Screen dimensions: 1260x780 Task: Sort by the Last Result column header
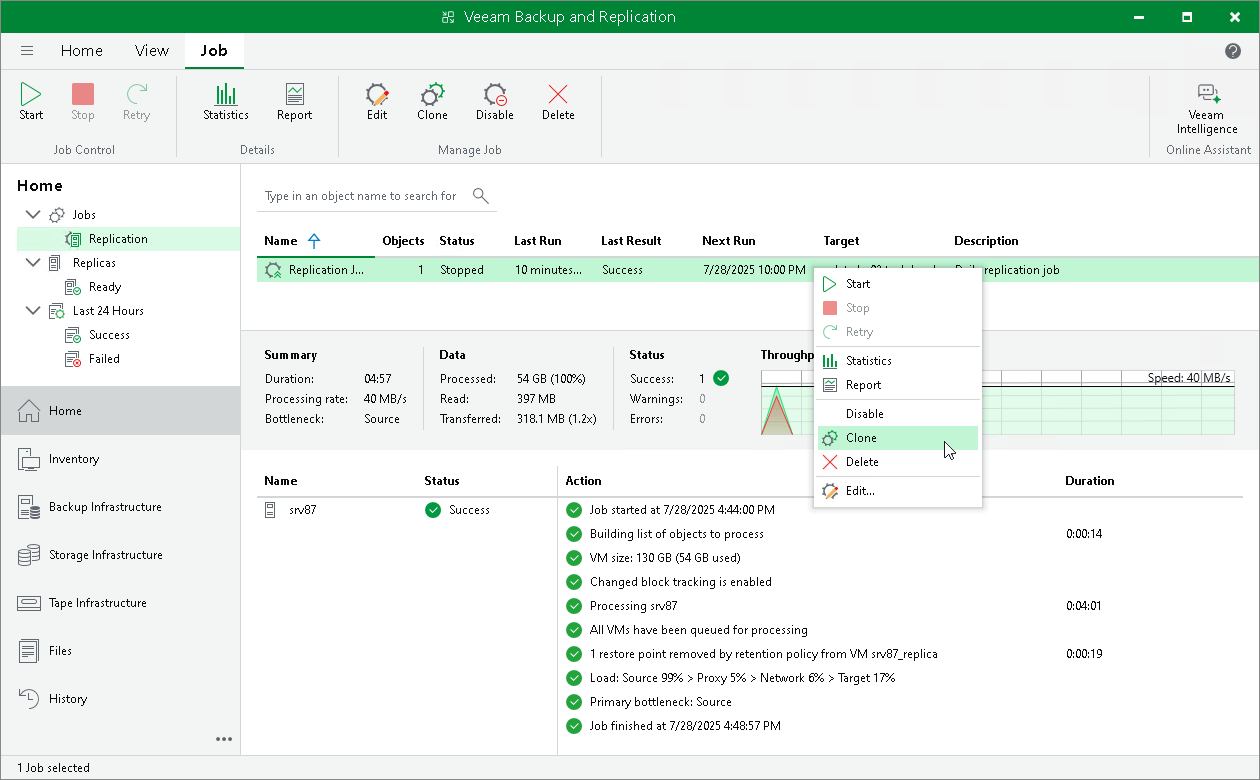[631, 241]
